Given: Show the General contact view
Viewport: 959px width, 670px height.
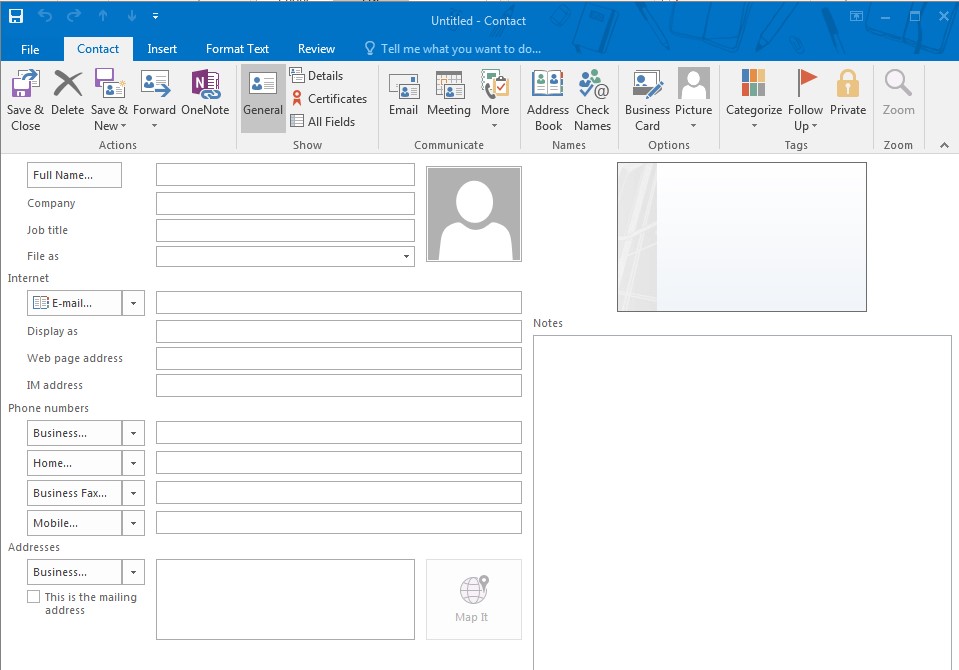Looking at the screenshot, I should coord(263,99).
